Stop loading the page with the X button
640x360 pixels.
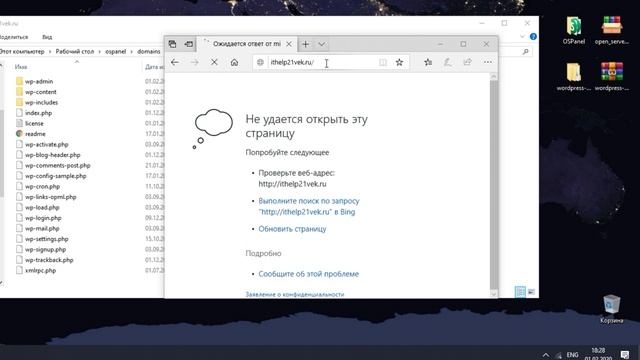click(214, 62)
